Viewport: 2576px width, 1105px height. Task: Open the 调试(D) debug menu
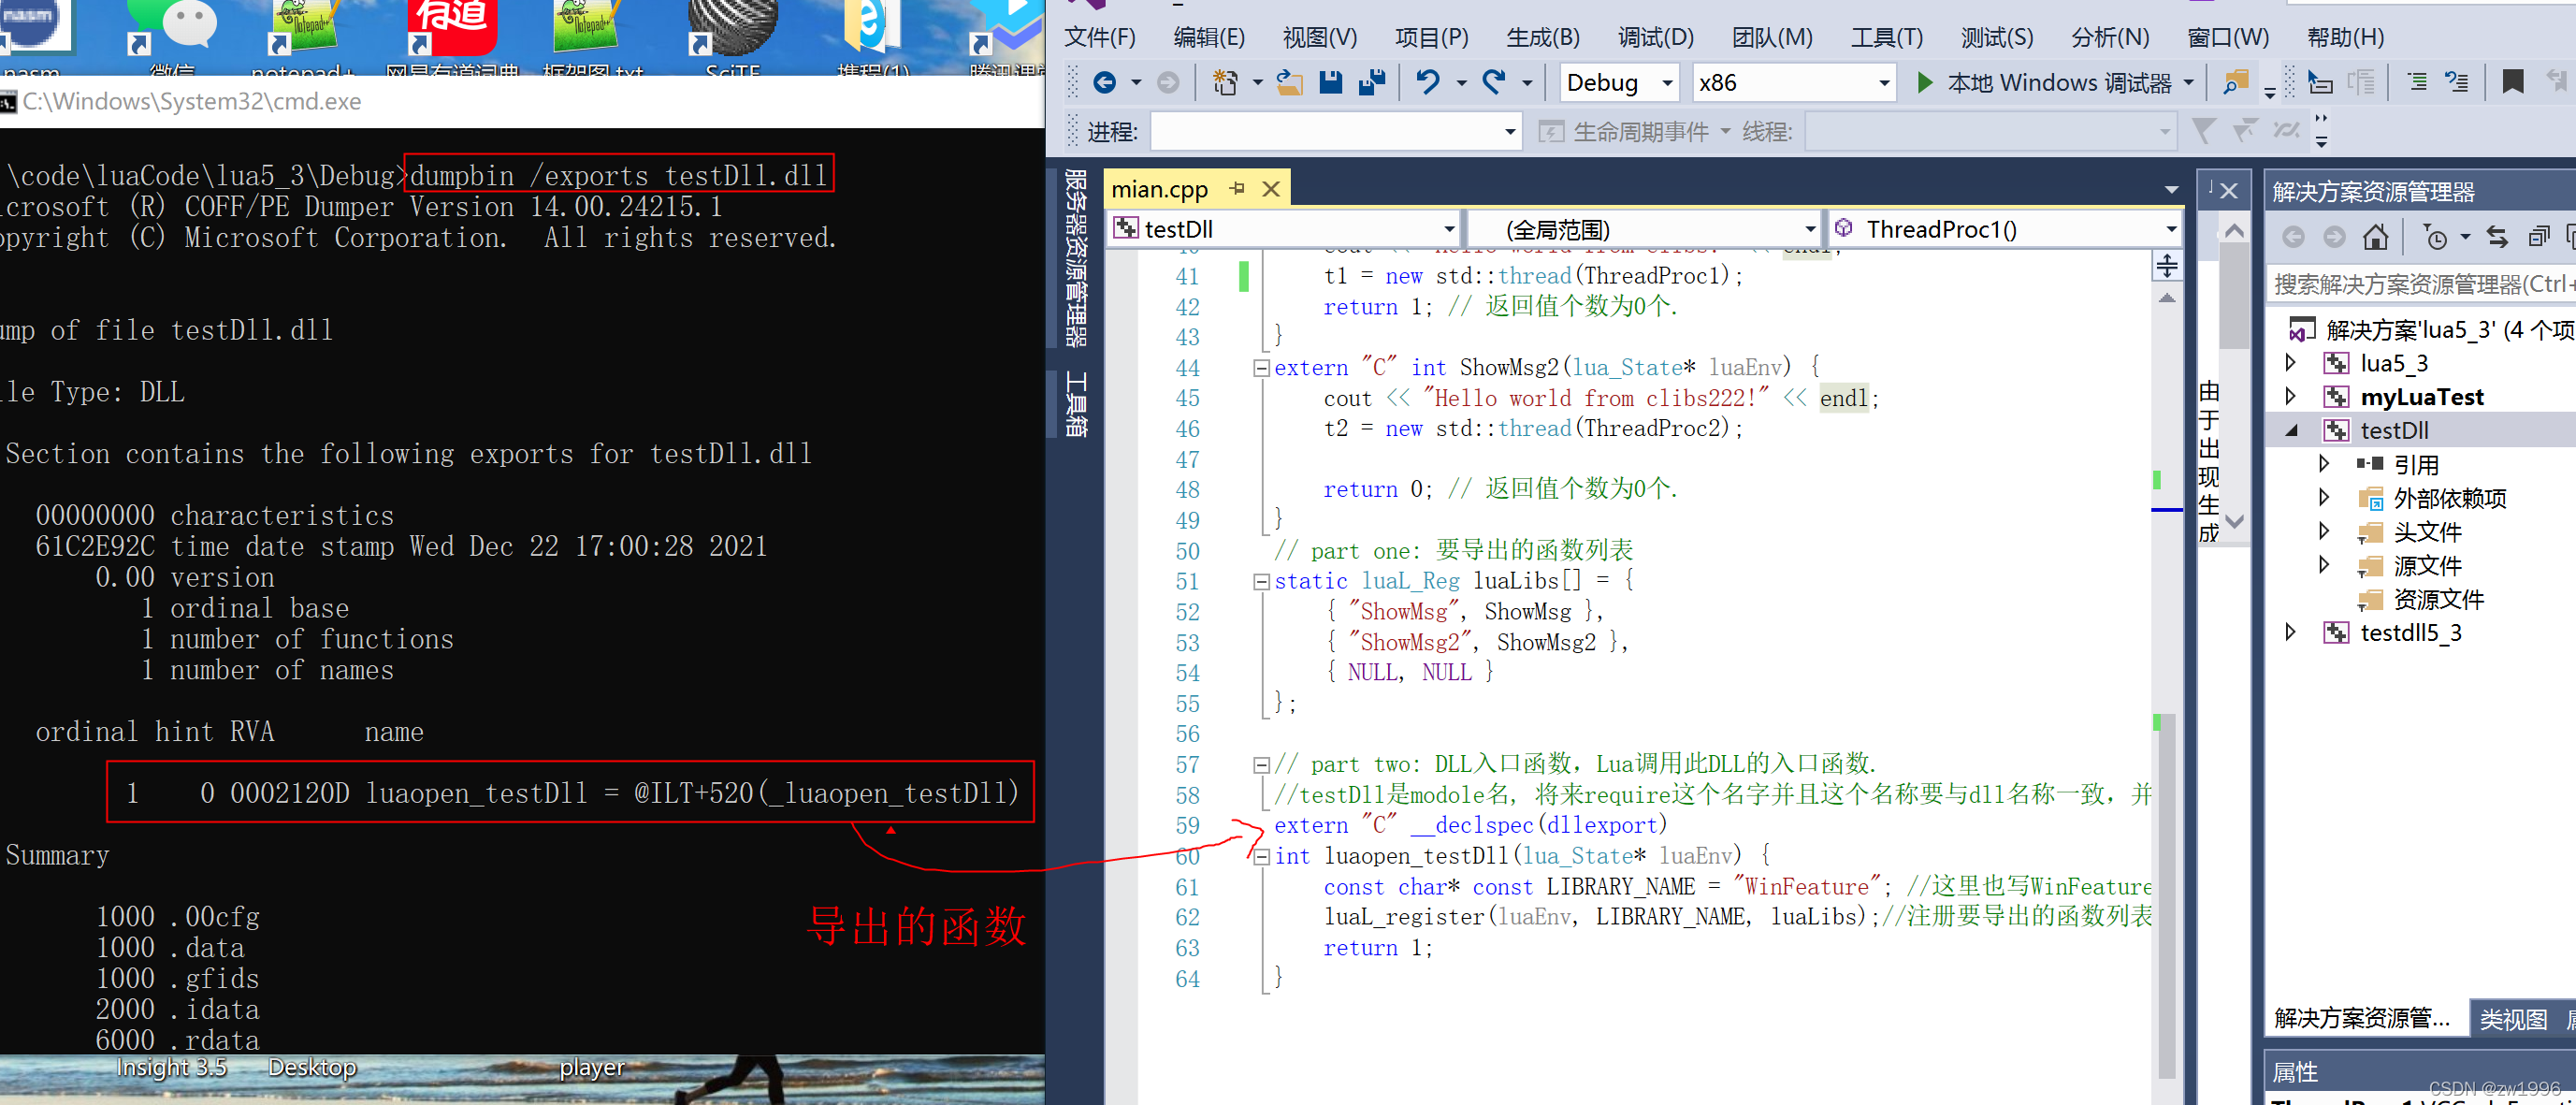point(1655,37)
